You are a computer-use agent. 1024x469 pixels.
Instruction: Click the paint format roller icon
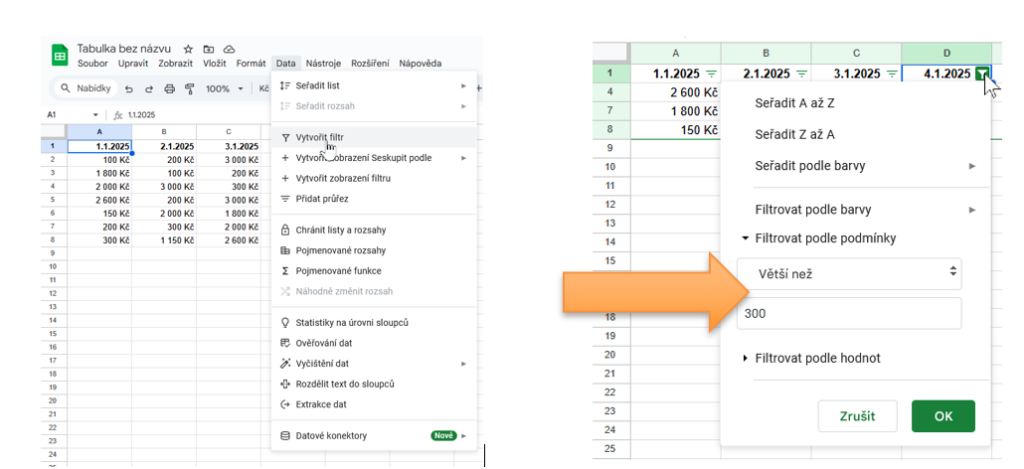click(189, 89)
